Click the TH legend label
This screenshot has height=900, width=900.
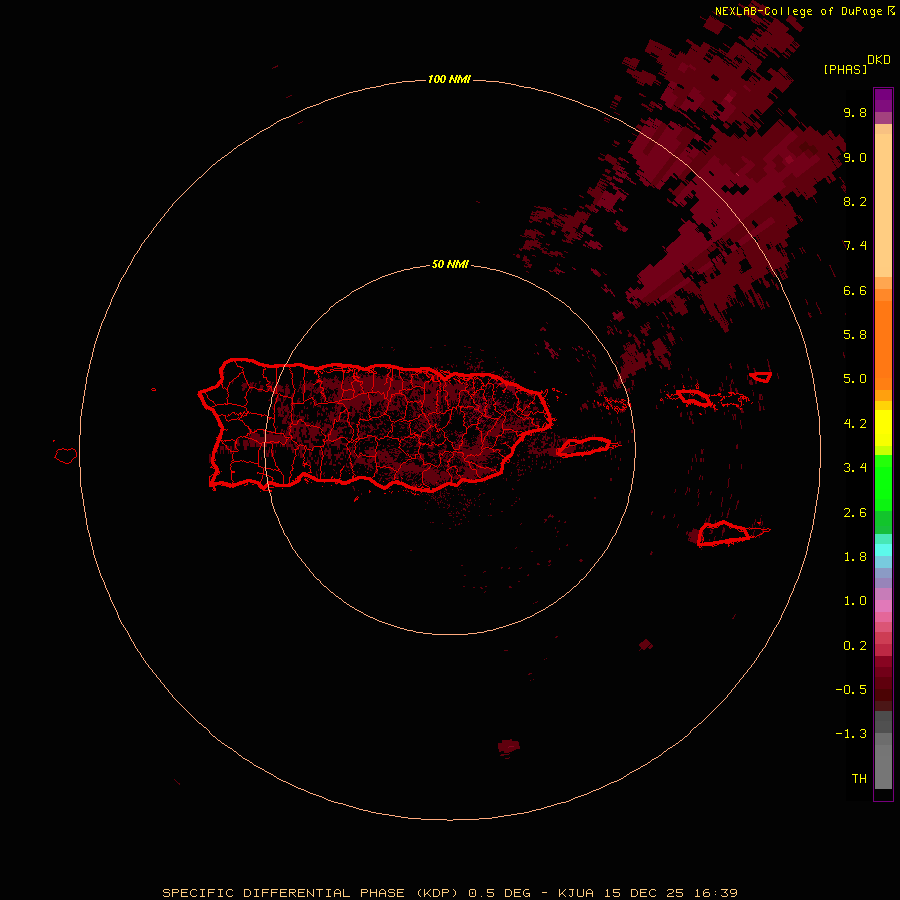859,779
